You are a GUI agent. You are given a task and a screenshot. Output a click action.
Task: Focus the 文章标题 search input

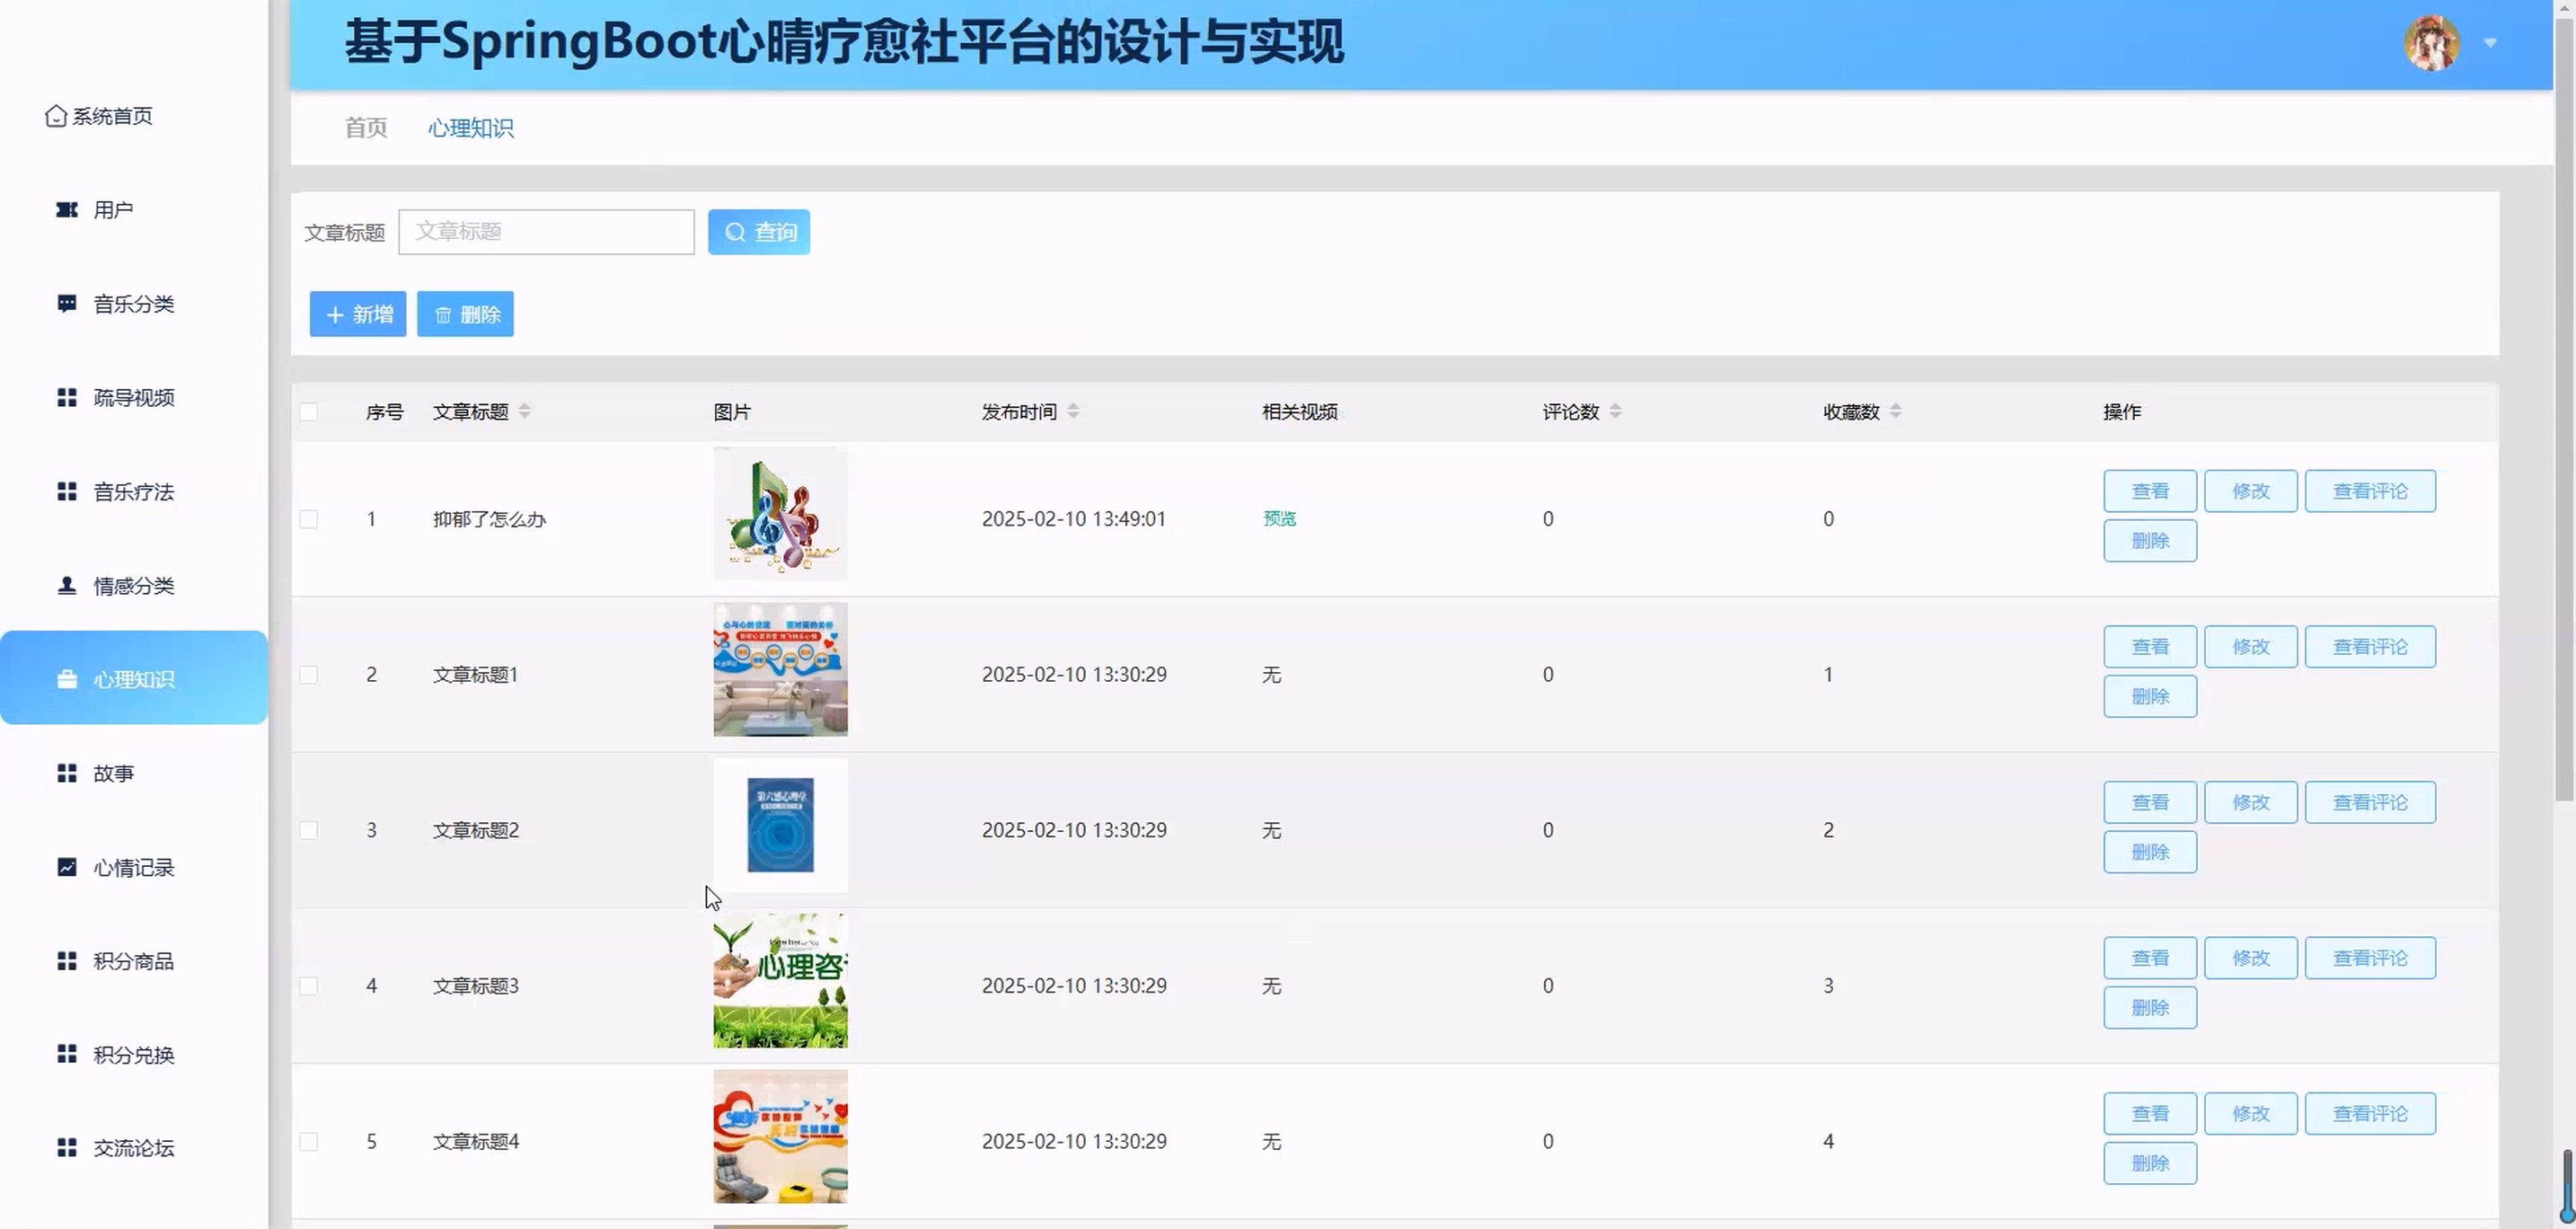pyautogui.click(x=546, y=232)
